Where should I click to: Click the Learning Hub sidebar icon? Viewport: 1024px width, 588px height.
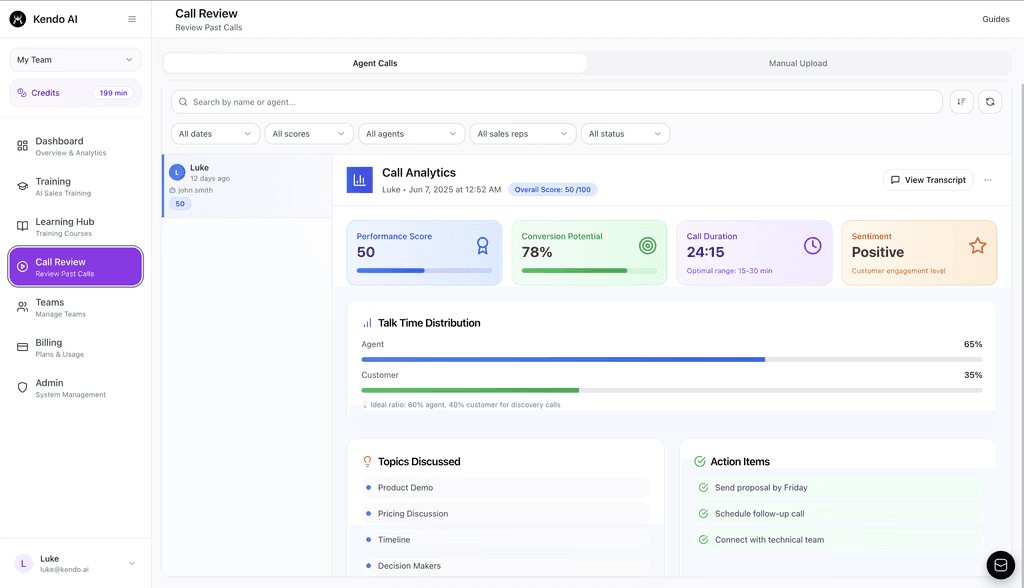(x=22, y=226)
